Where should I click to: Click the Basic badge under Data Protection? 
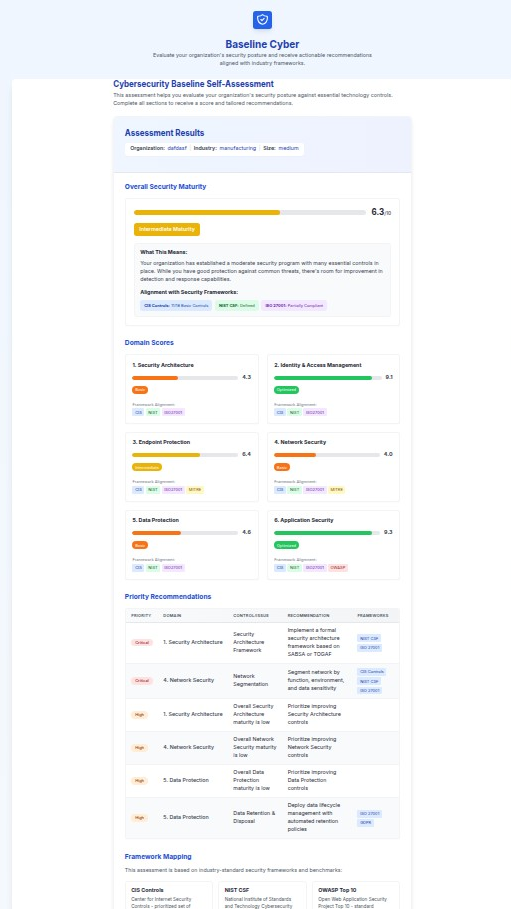coord(140,545)
